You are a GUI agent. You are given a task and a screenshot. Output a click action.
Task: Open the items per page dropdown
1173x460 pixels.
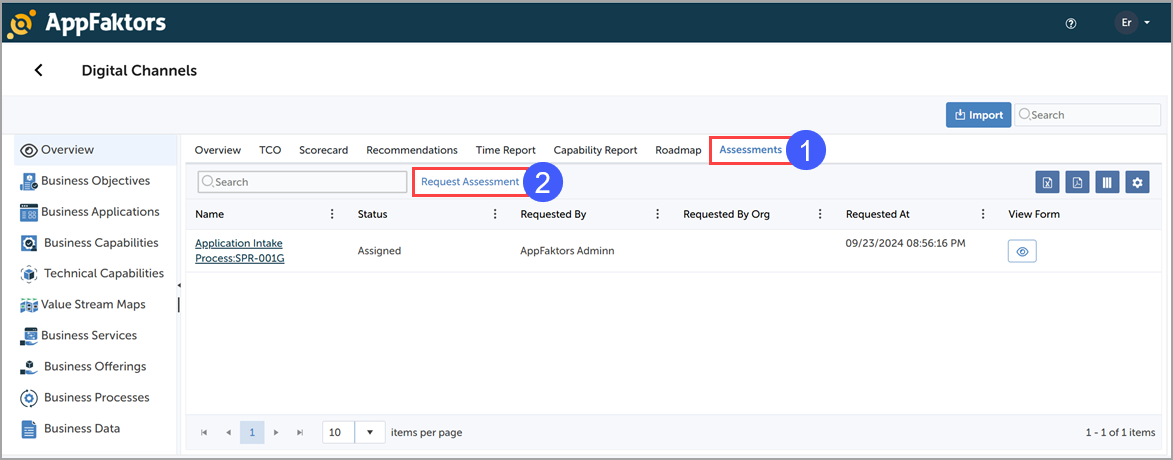pos(370,432)
